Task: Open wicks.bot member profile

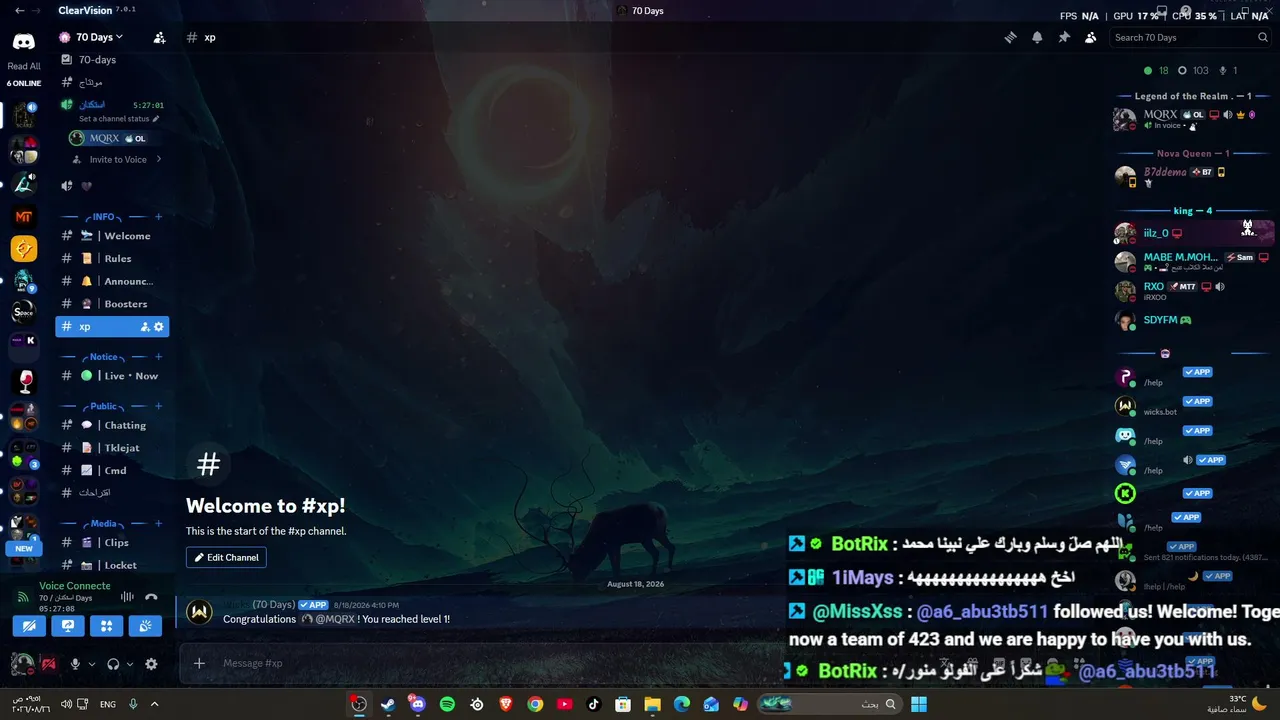Action: (1195, 406)
